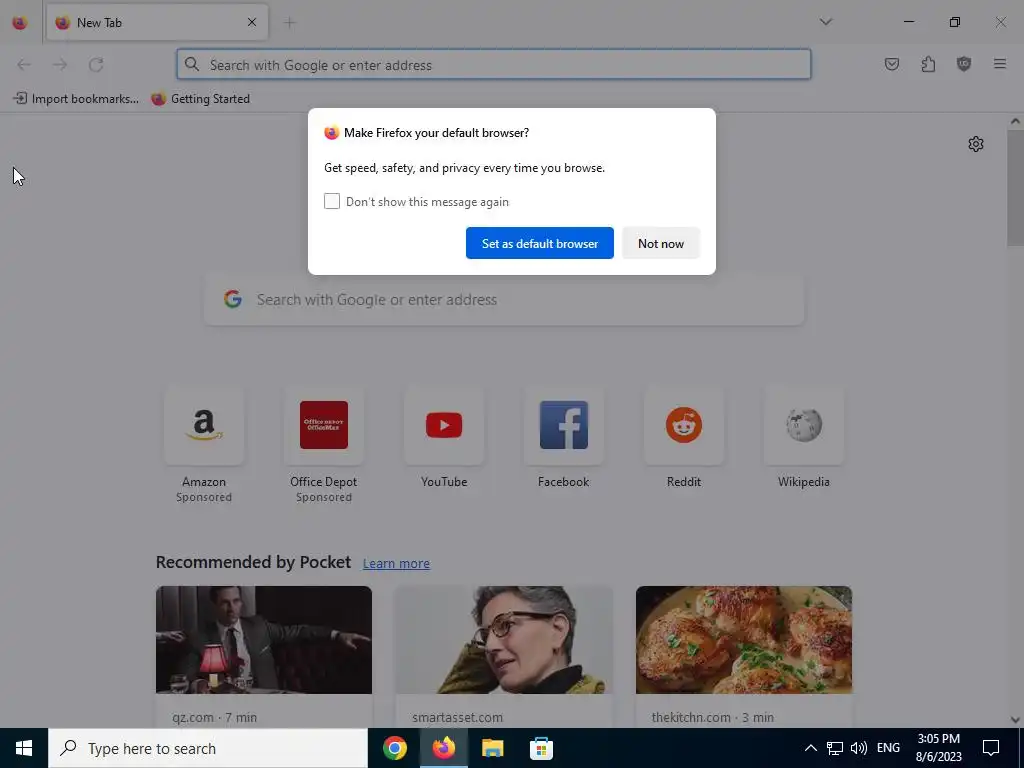
Task: Click the Not now button
Action: point(661,243)
